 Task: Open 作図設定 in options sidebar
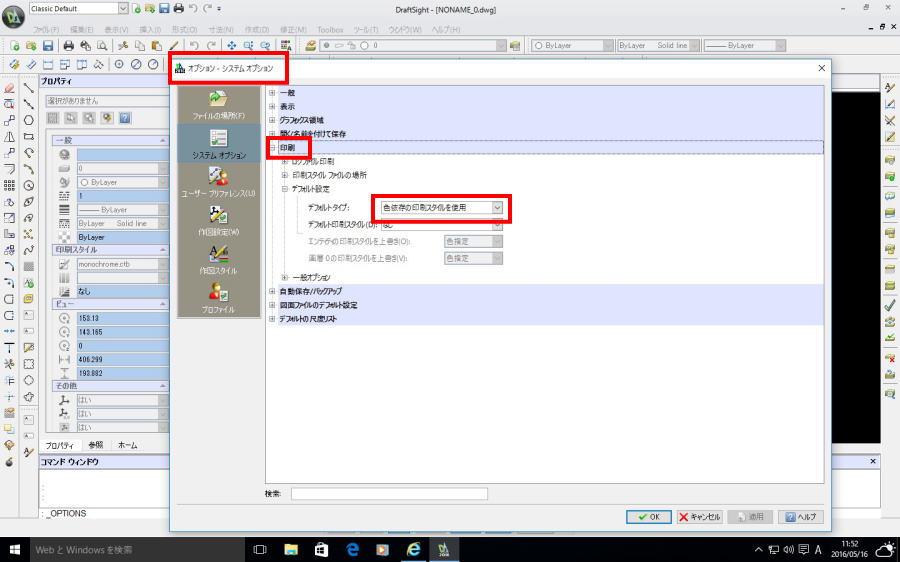point(218,221)
